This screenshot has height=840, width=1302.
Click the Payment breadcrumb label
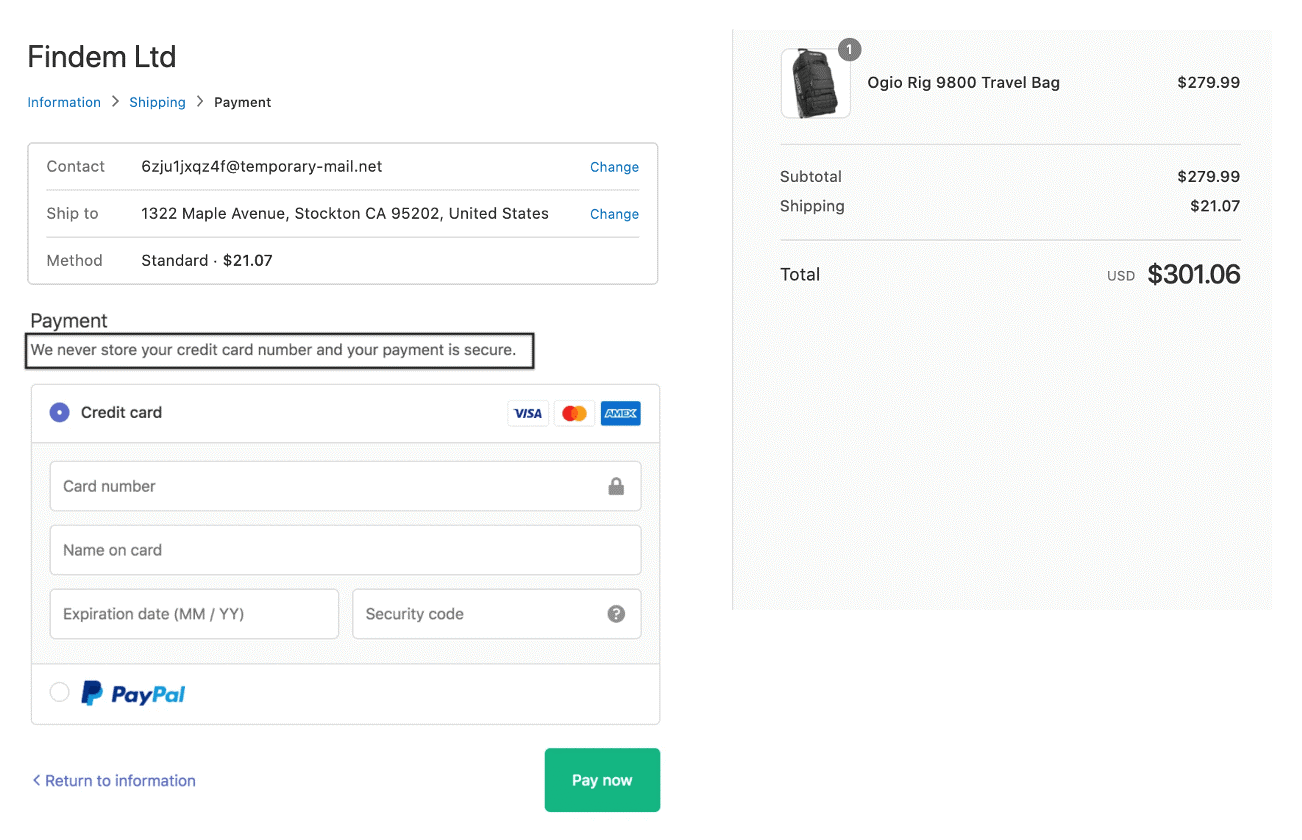[x=243, y=102]
